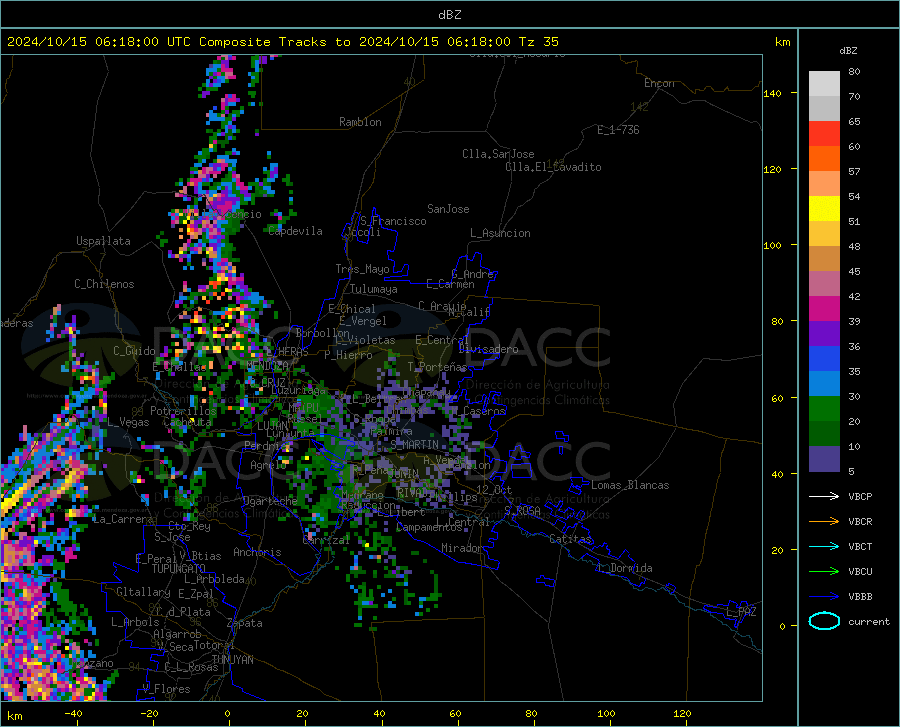The image size is (900, 727).
Task: Click the 'C_Guido' map label
Action: pyautogui.click(x=134, y=351)
